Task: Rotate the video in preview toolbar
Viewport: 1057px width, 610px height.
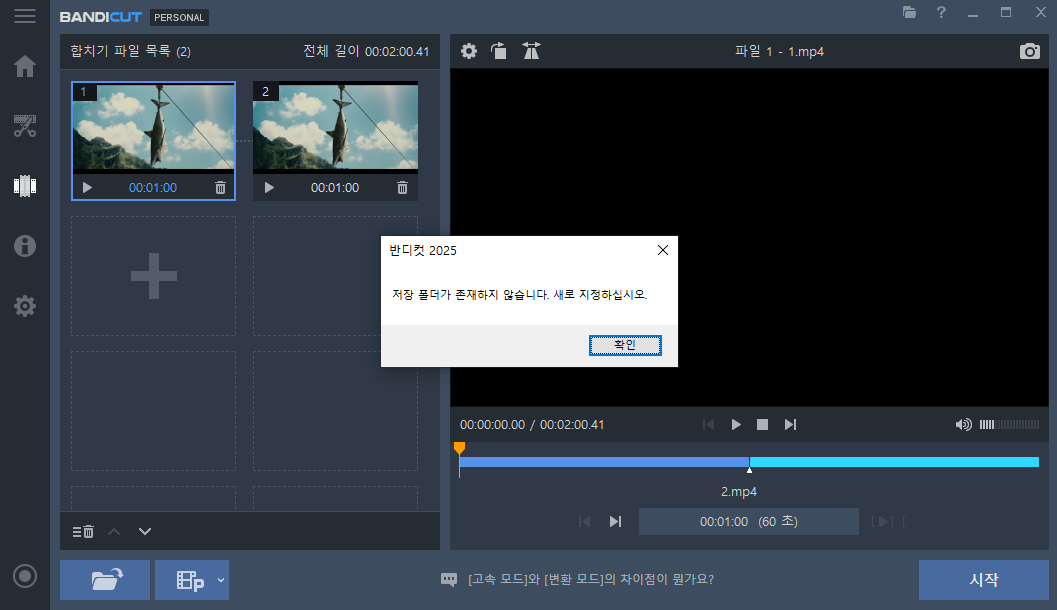Action: 499,51
